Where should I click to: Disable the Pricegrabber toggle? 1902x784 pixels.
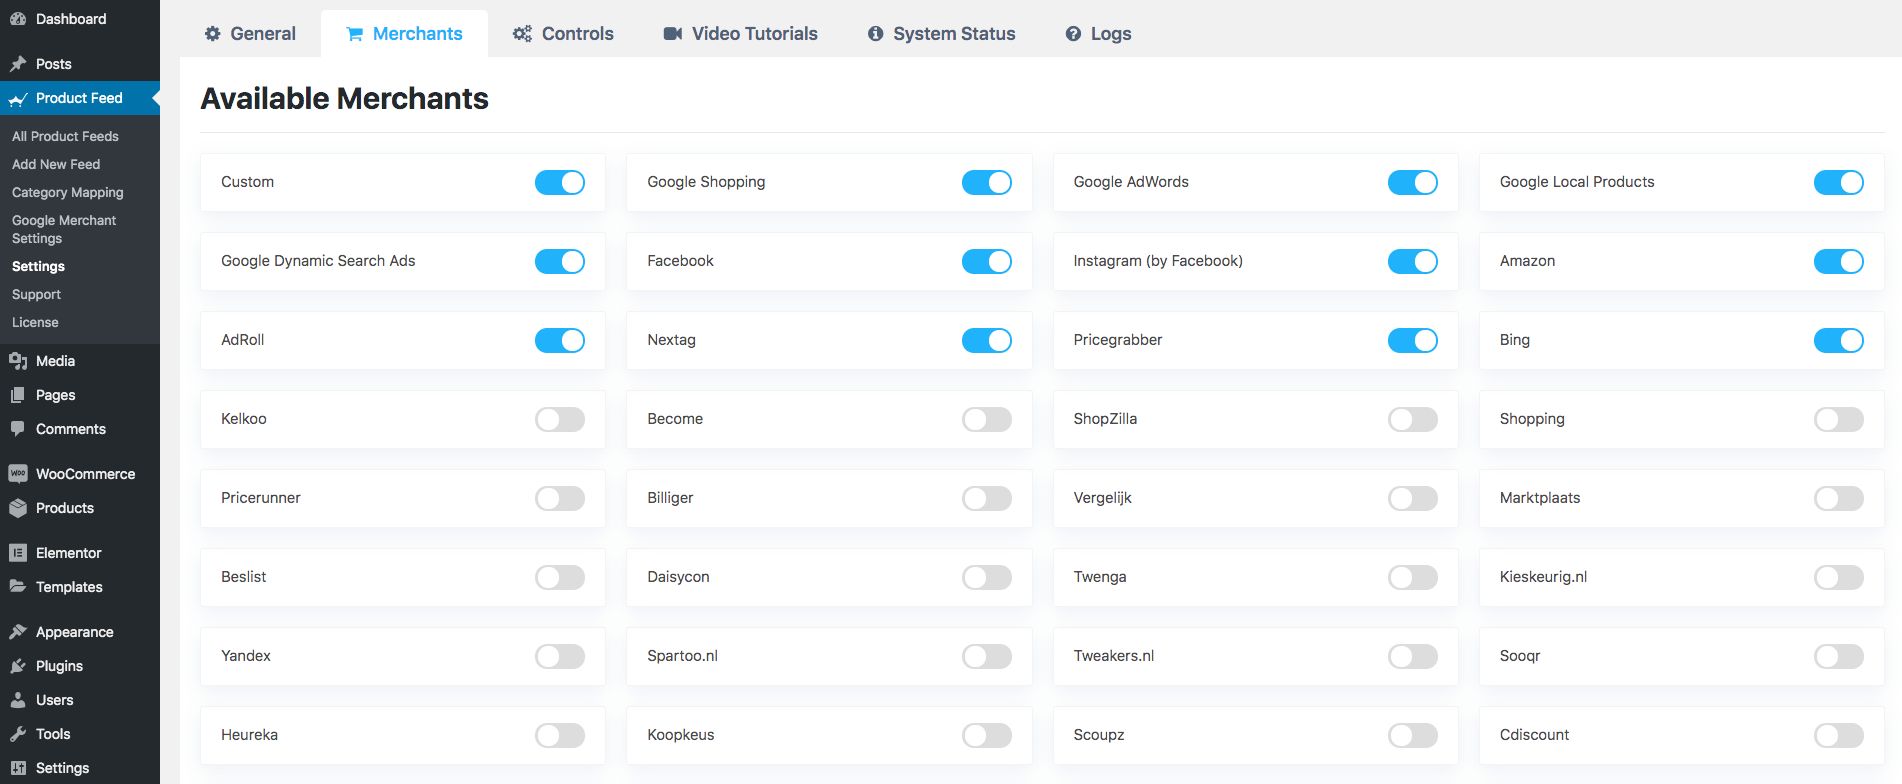click(x=1413, y=340)
